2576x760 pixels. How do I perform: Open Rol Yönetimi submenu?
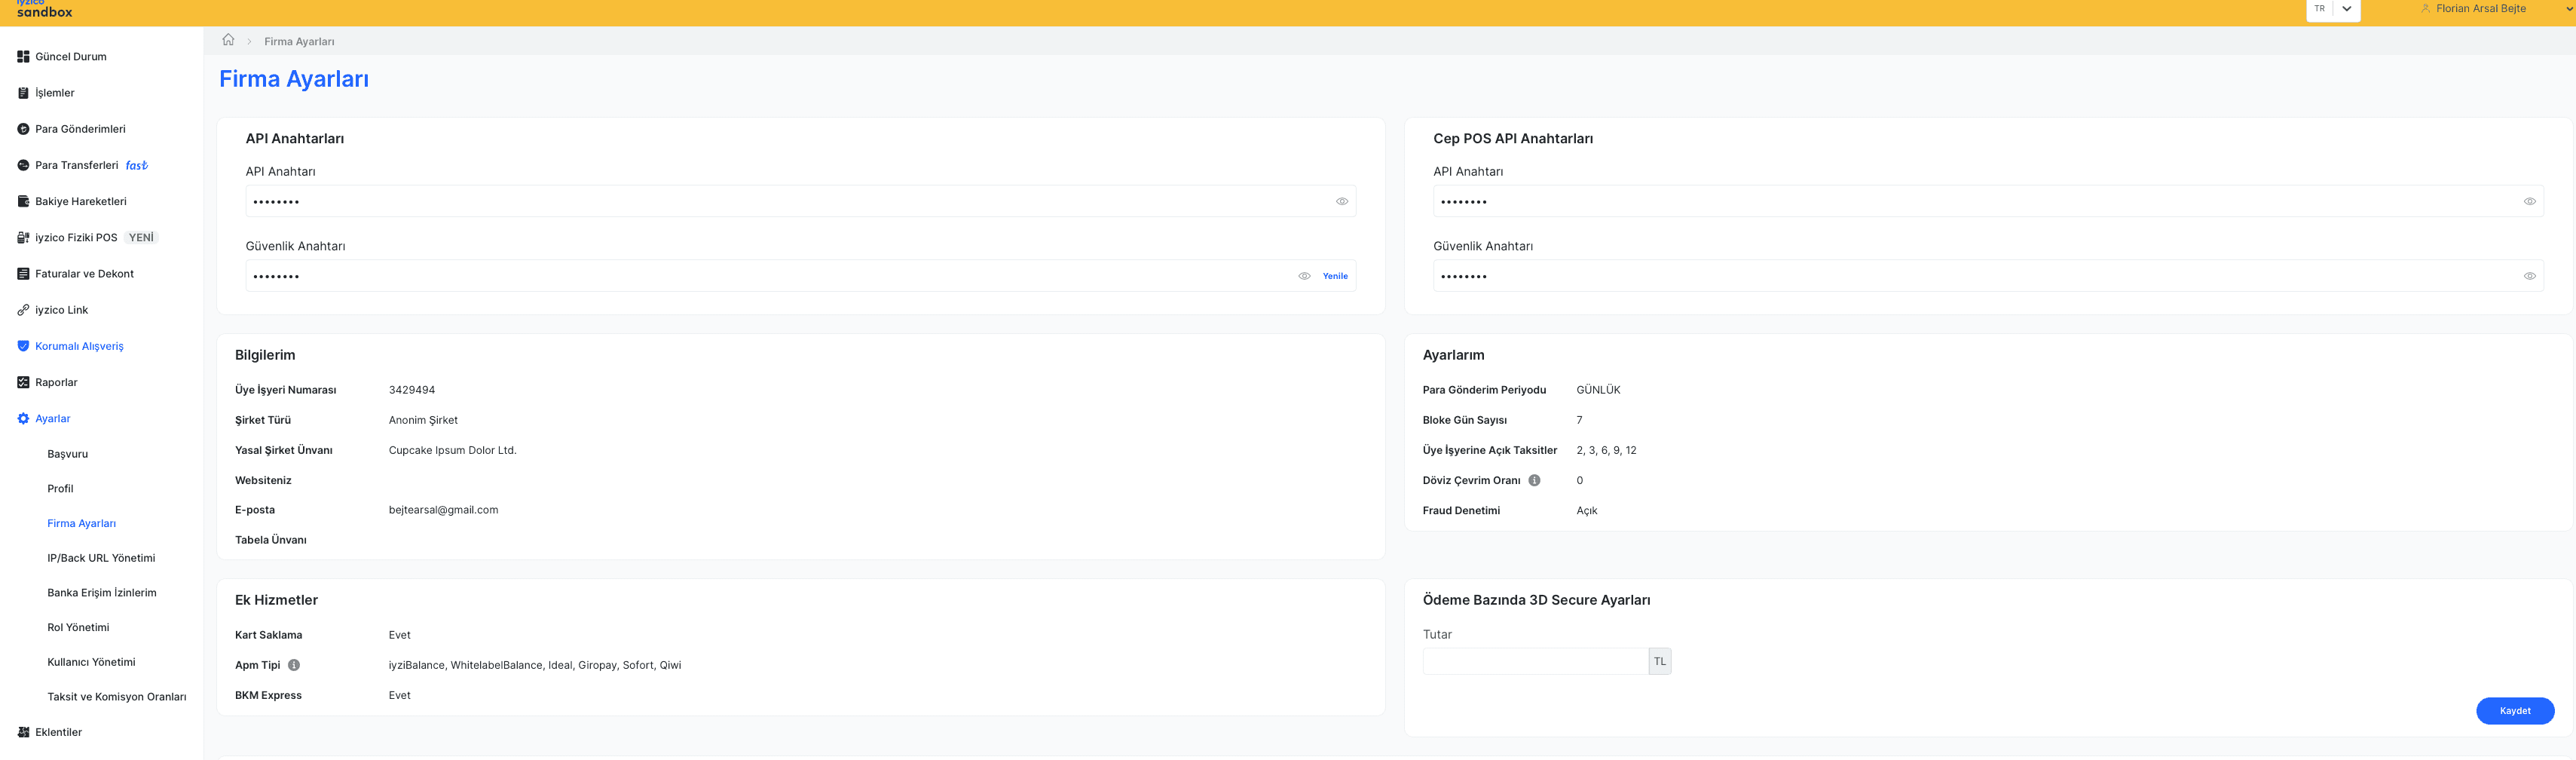pos(78,627)
